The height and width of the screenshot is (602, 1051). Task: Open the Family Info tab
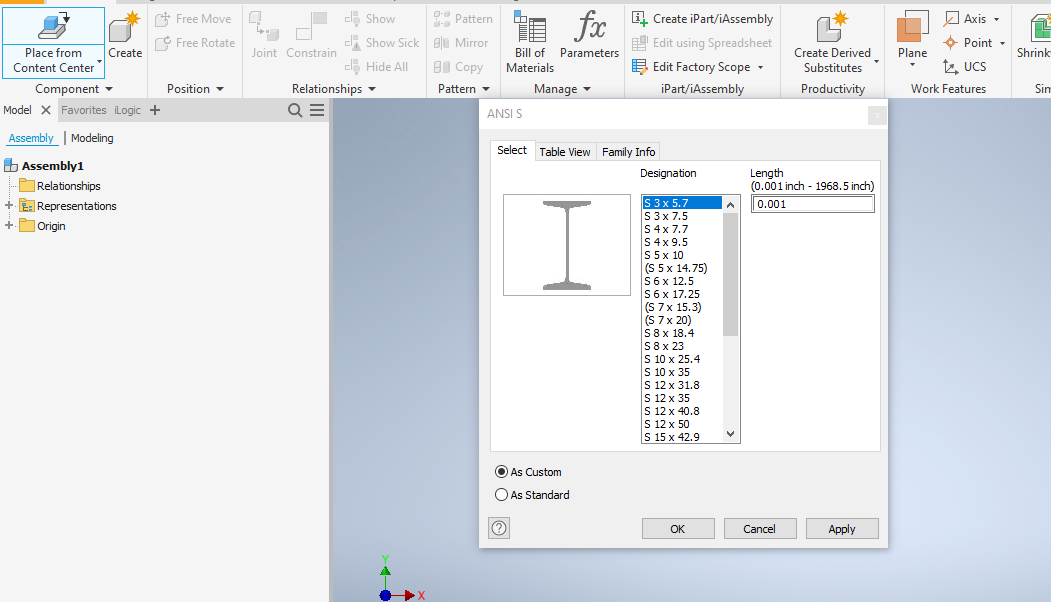pos(628,151)
